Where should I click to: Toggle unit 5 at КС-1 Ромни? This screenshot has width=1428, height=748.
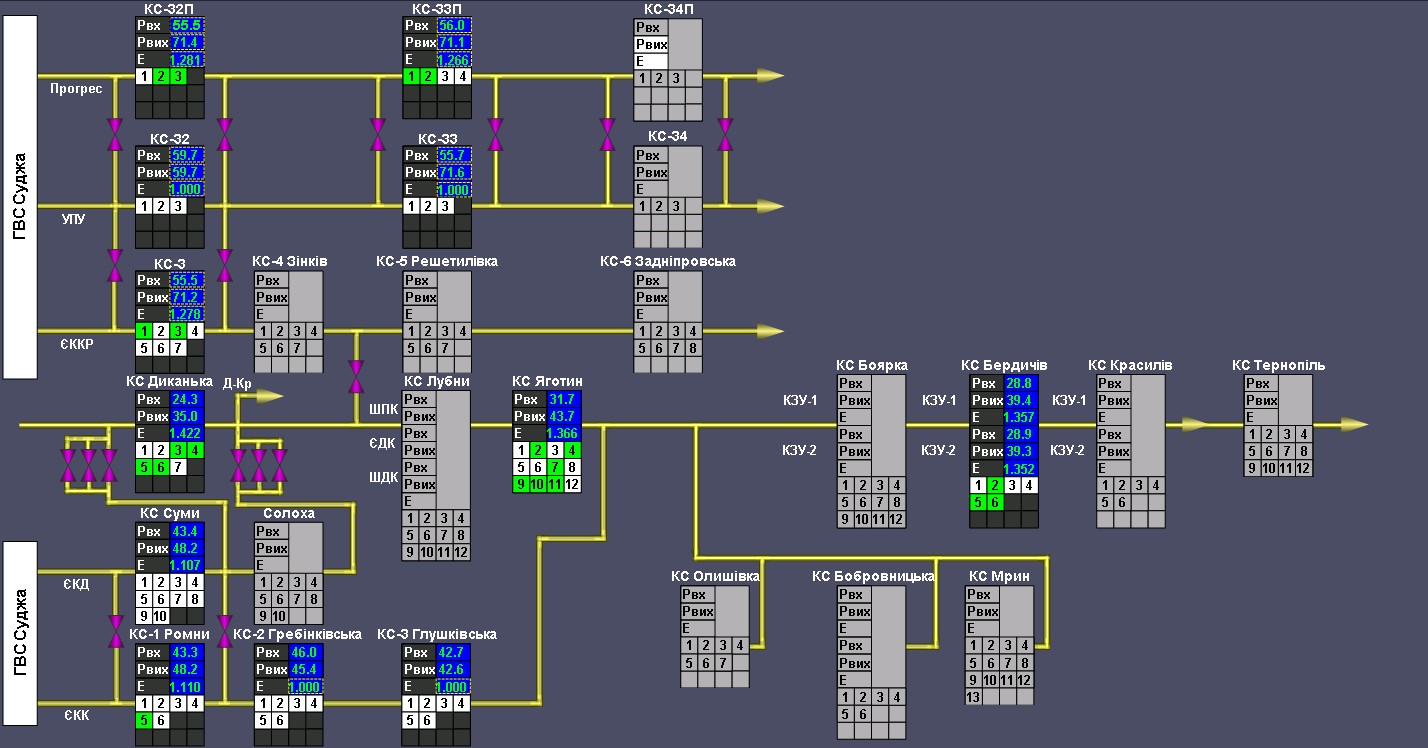[x=145, y=720]
